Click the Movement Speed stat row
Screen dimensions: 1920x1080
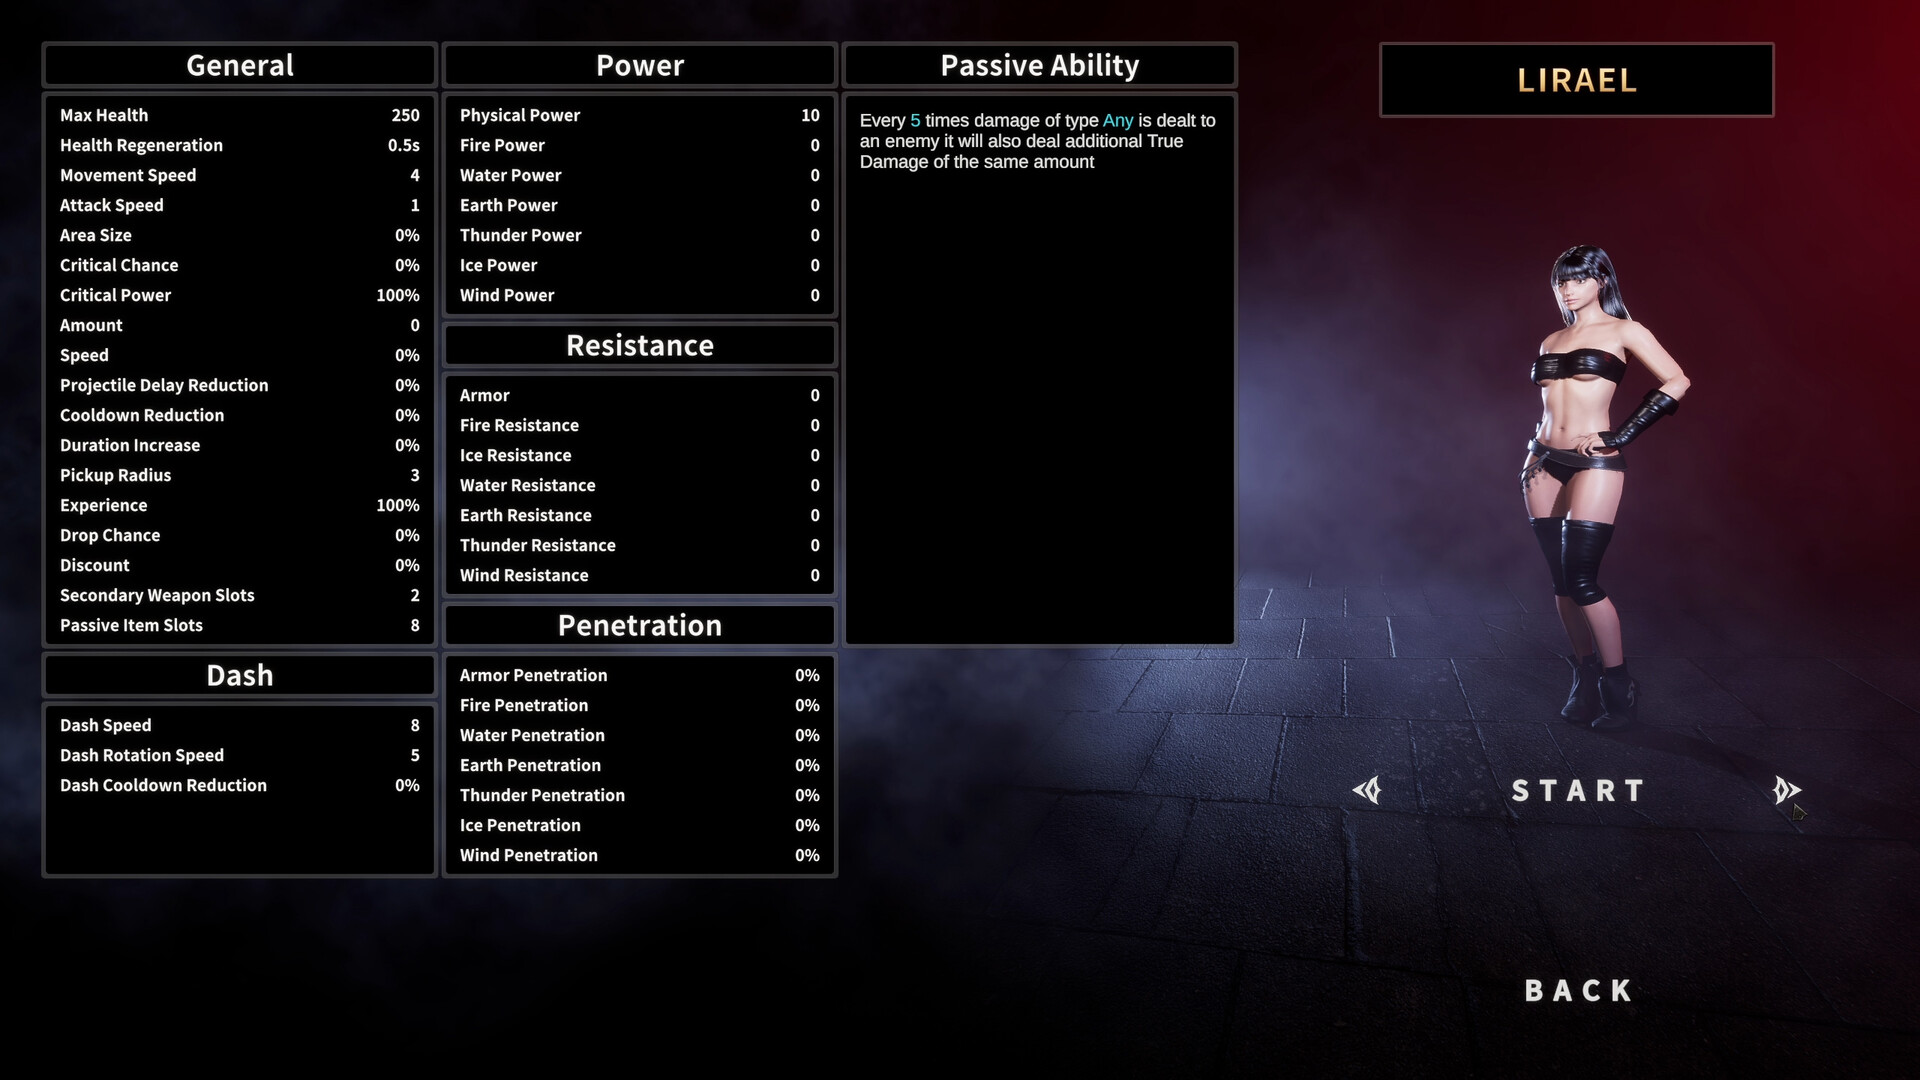[x=239, y=174]
